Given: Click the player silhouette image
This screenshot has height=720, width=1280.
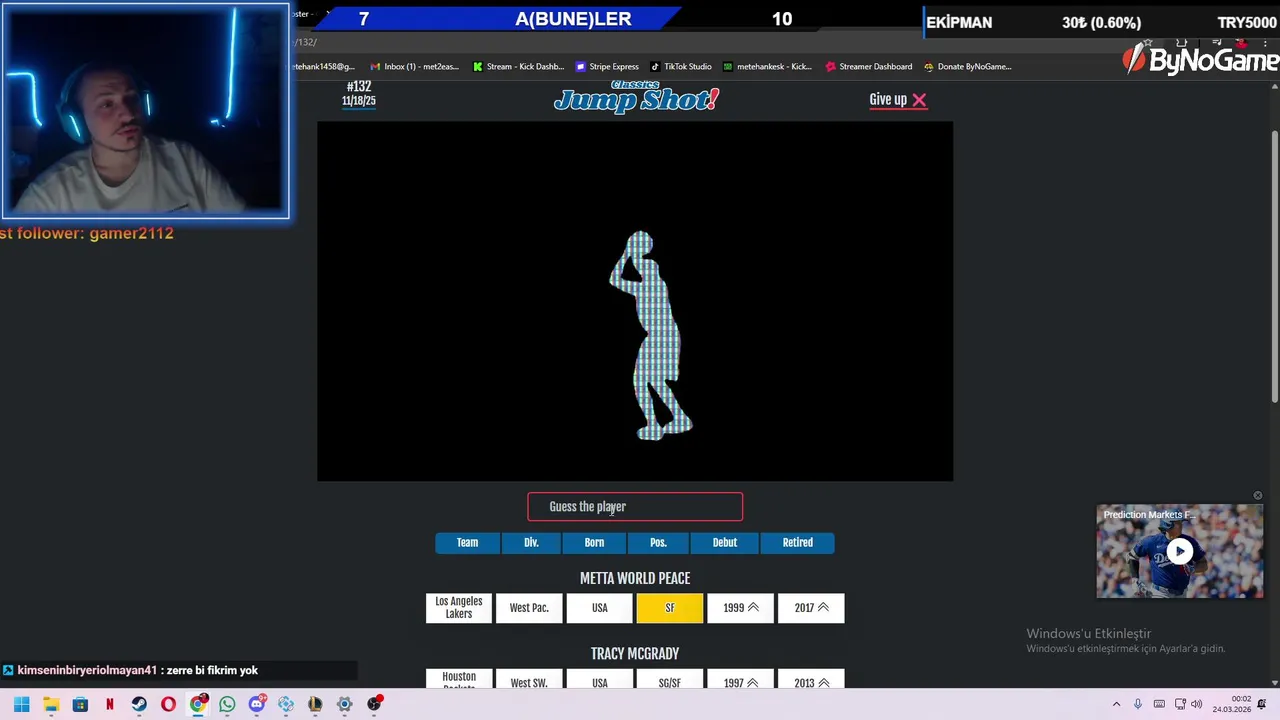Looking at the screenshot, I should (x=652, y=335).
